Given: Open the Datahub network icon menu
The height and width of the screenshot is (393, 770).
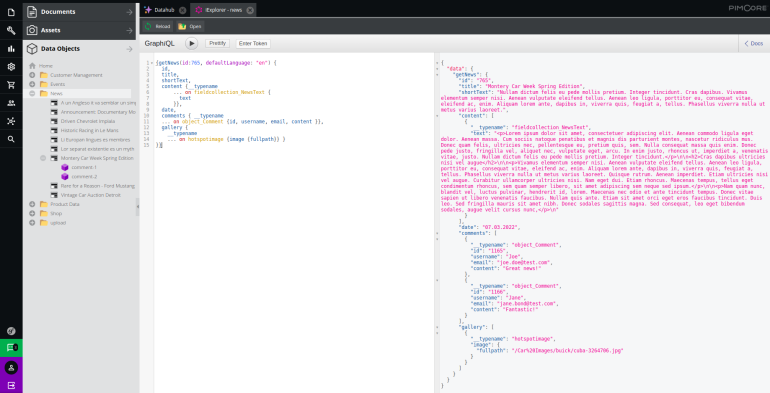Looking at the screenshot, I should [x=11, y=121].
